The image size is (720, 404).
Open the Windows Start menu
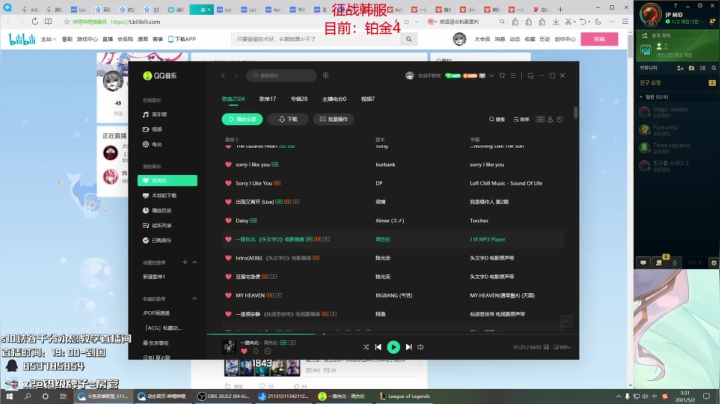(x=9, y=396)
